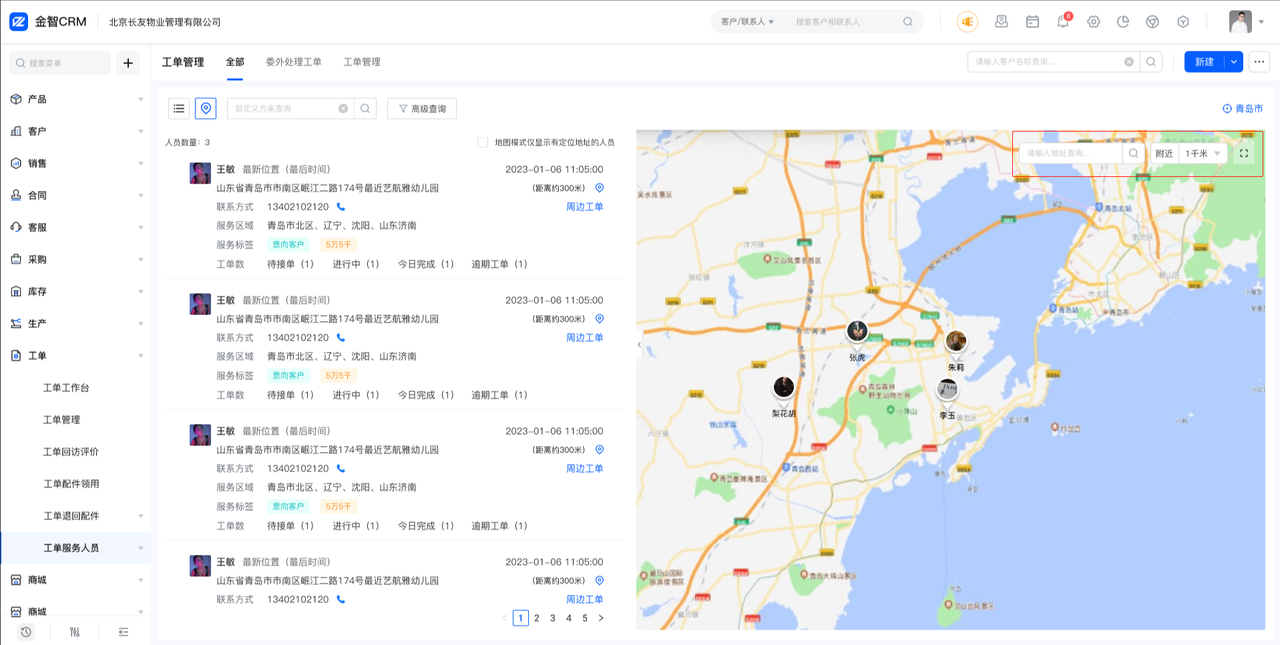Clear the customer name query field
1280x645 pixels.
point(1129,62)
